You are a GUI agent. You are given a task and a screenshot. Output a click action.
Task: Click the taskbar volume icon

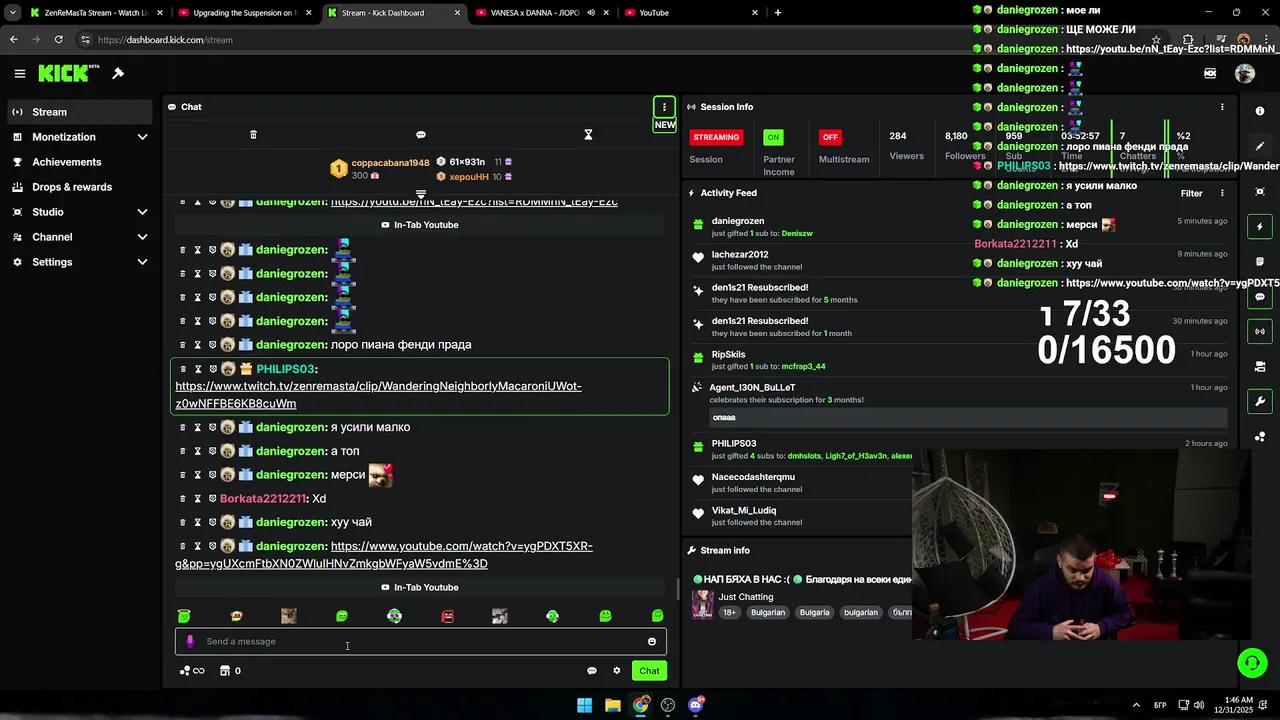[1198, 705]
